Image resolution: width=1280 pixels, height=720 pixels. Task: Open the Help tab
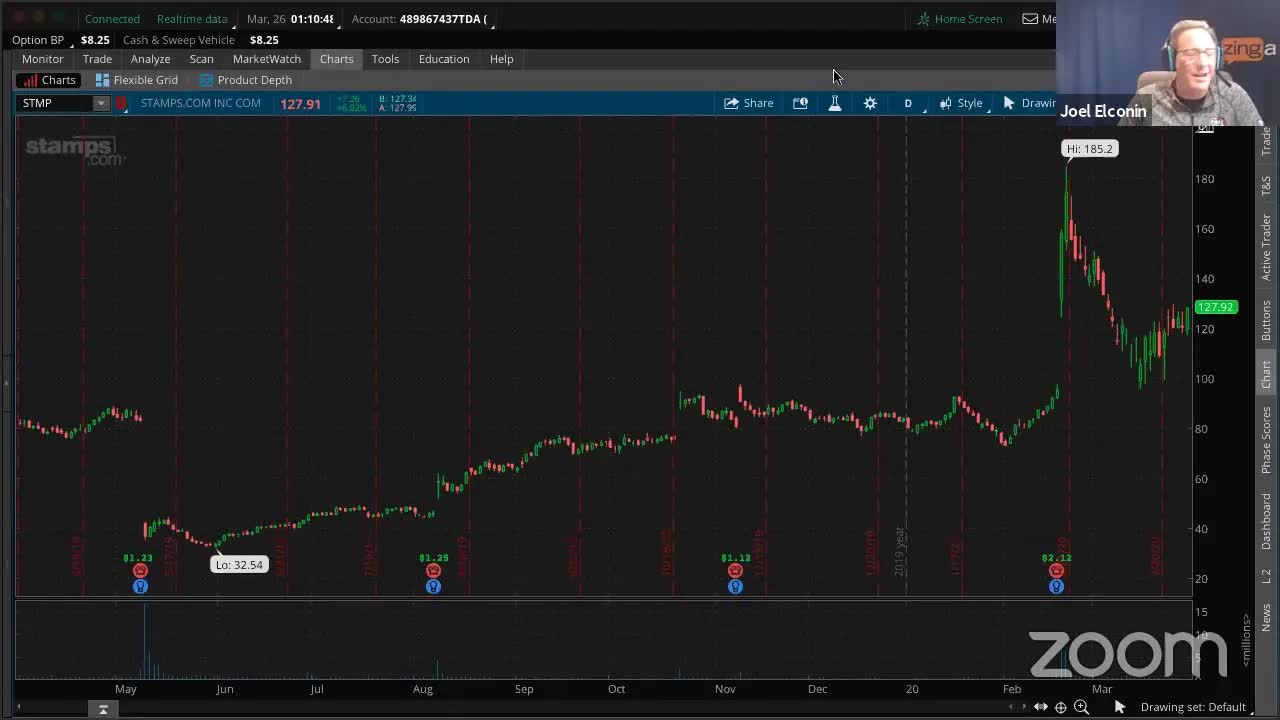coord(501,59)
